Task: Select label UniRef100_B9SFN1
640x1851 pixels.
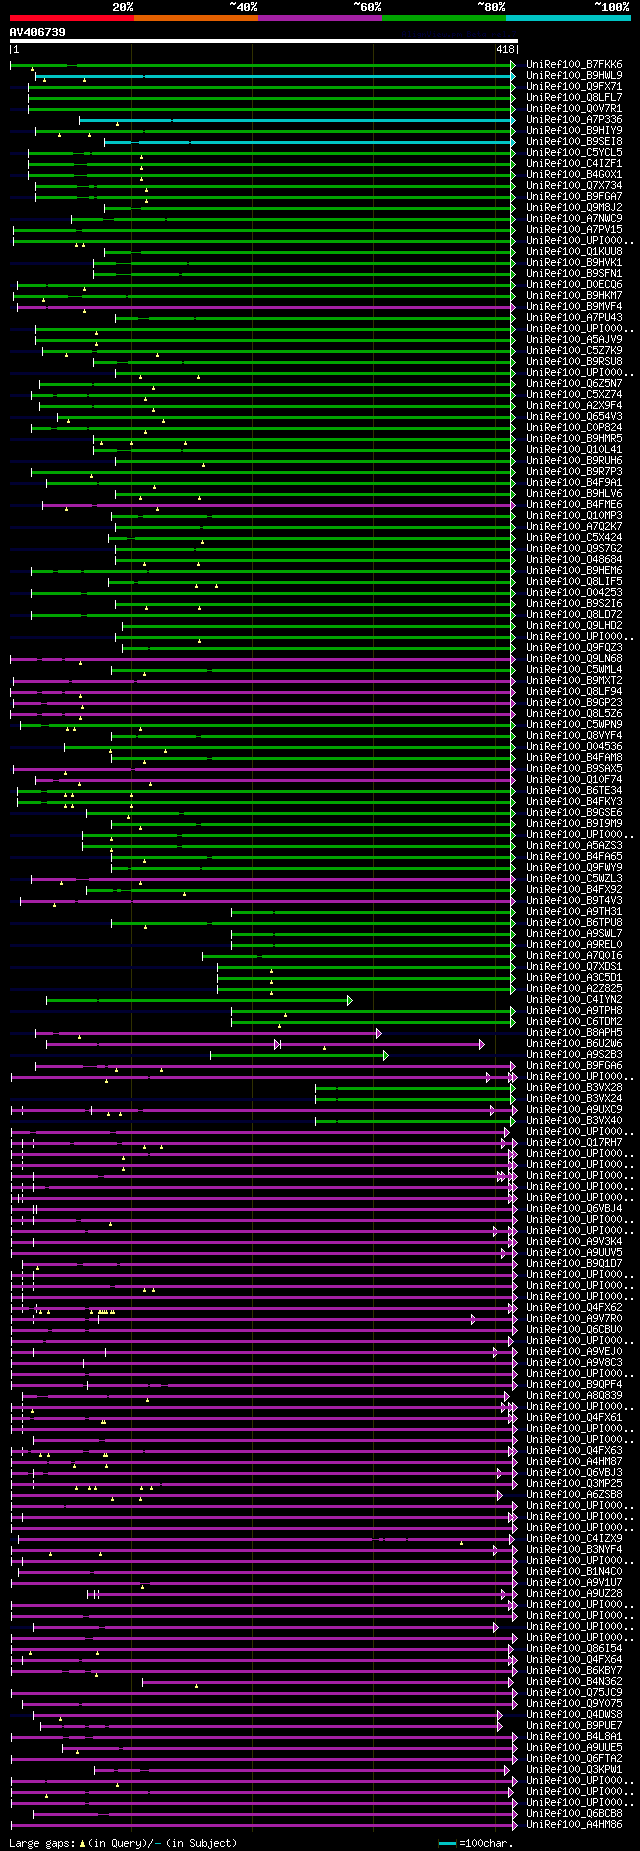Action: click(x=574, y=273)
